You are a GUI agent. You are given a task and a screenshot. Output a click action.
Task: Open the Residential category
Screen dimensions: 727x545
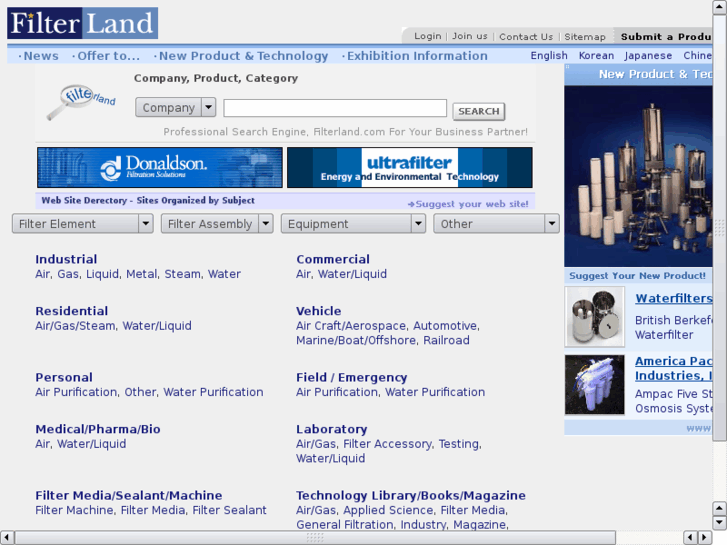pyautogui.click(x=71, y=311)
